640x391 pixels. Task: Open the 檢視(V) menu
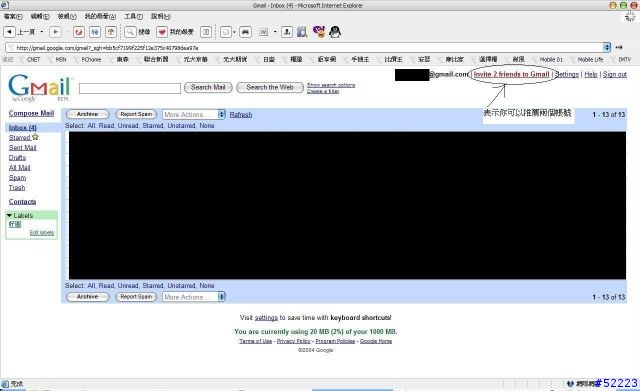pyautogui.click(x=67, y=16)
